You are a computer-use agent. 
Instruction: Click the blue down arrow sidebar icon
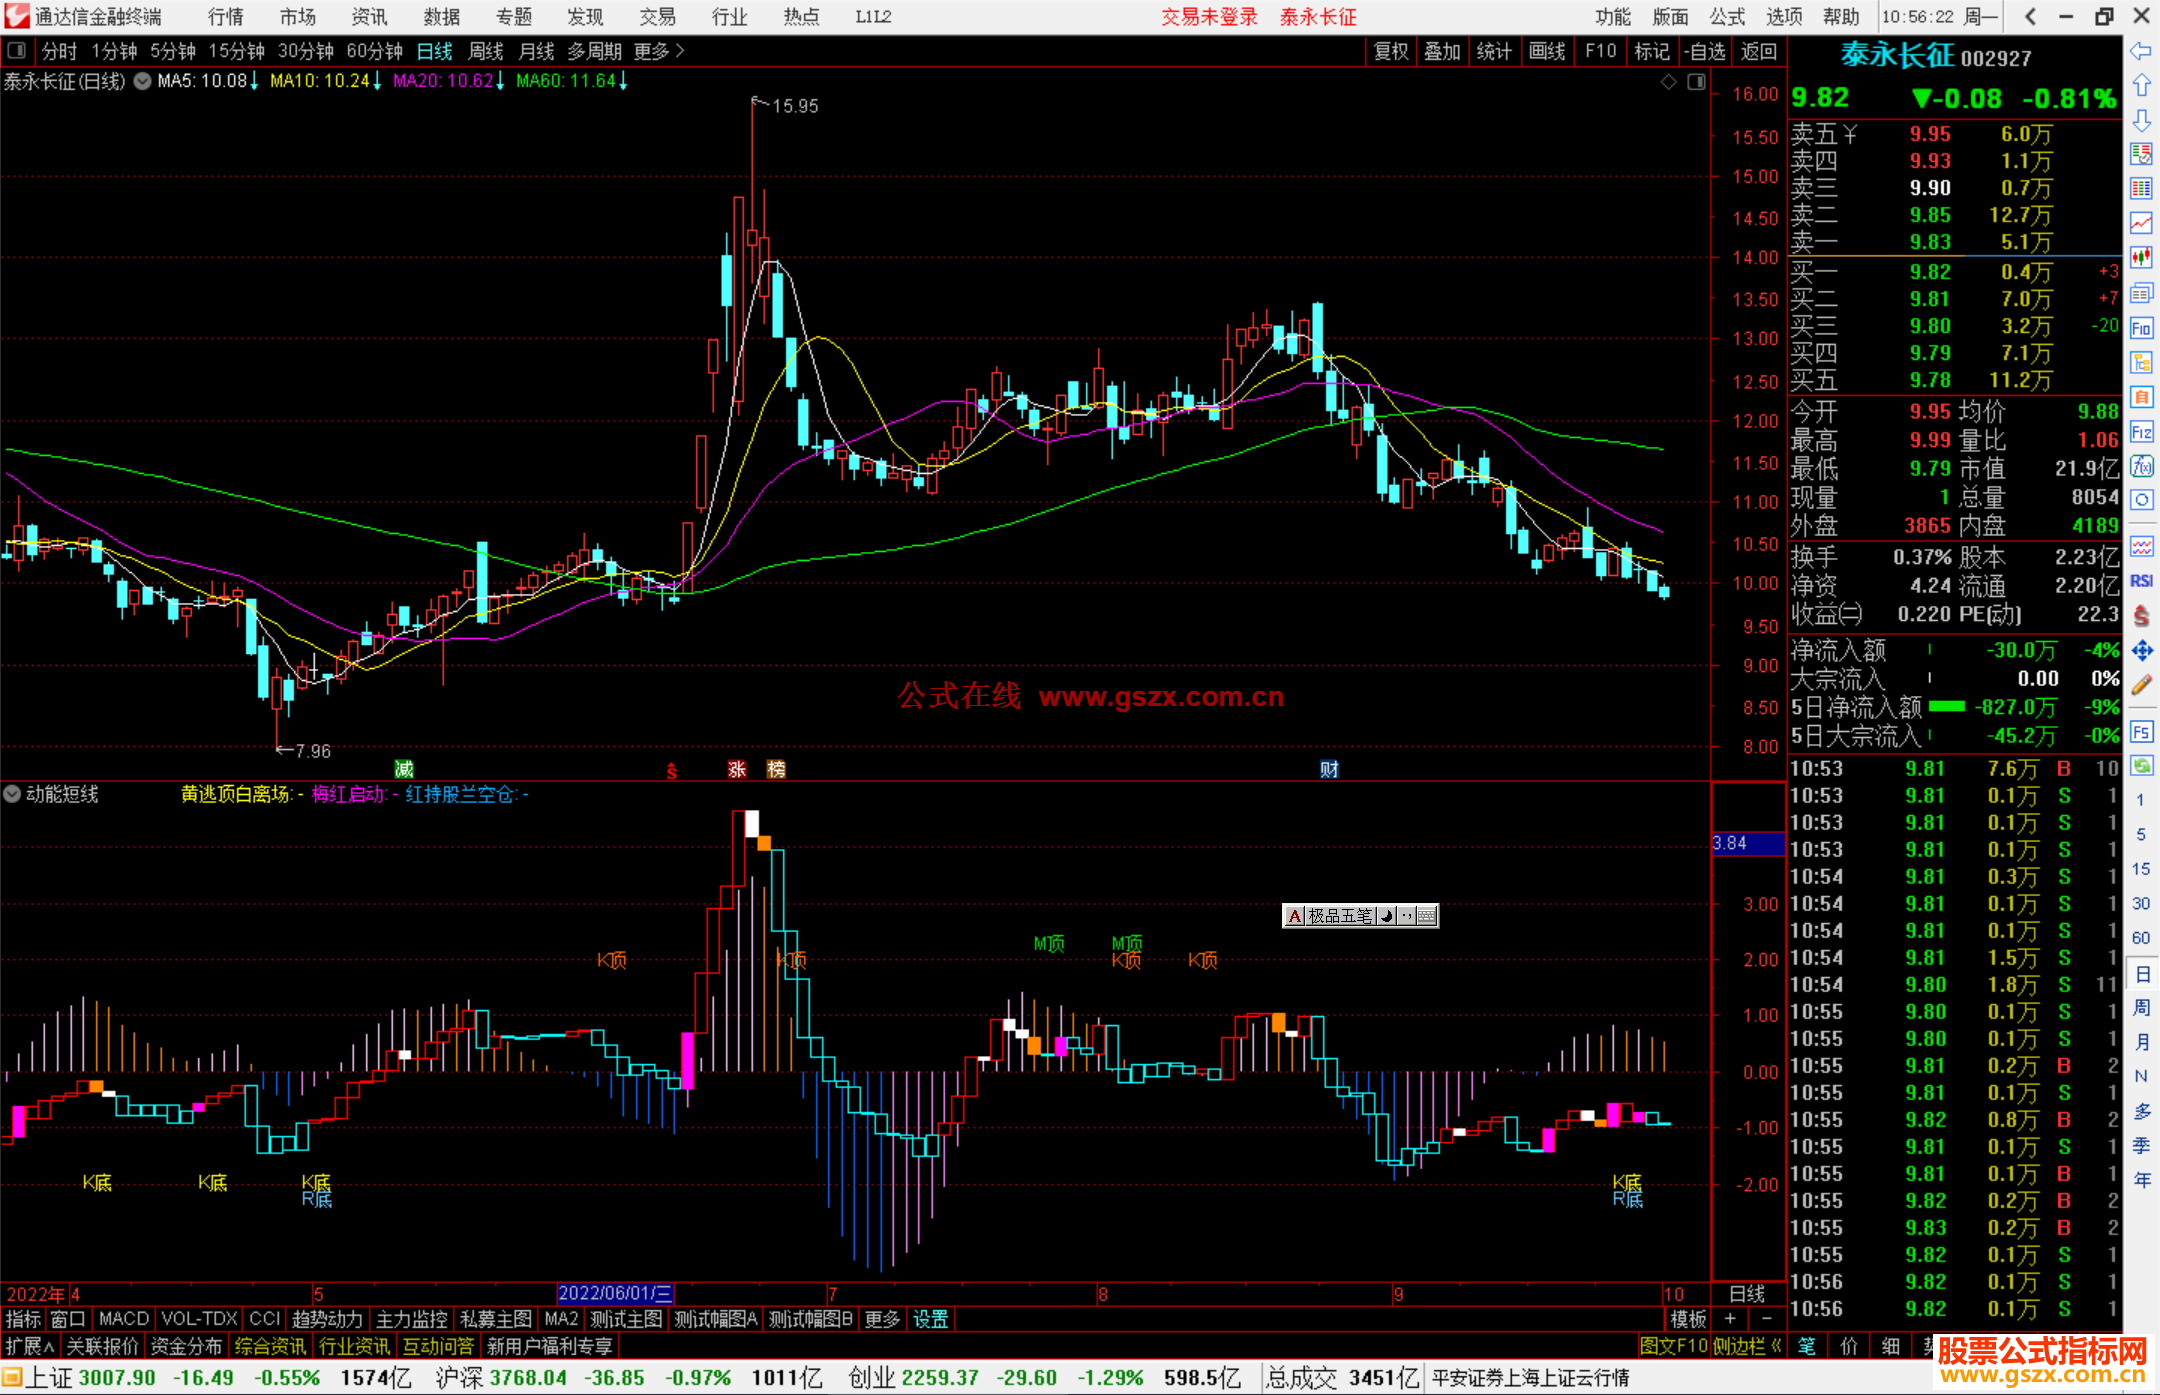point(2141,121)
